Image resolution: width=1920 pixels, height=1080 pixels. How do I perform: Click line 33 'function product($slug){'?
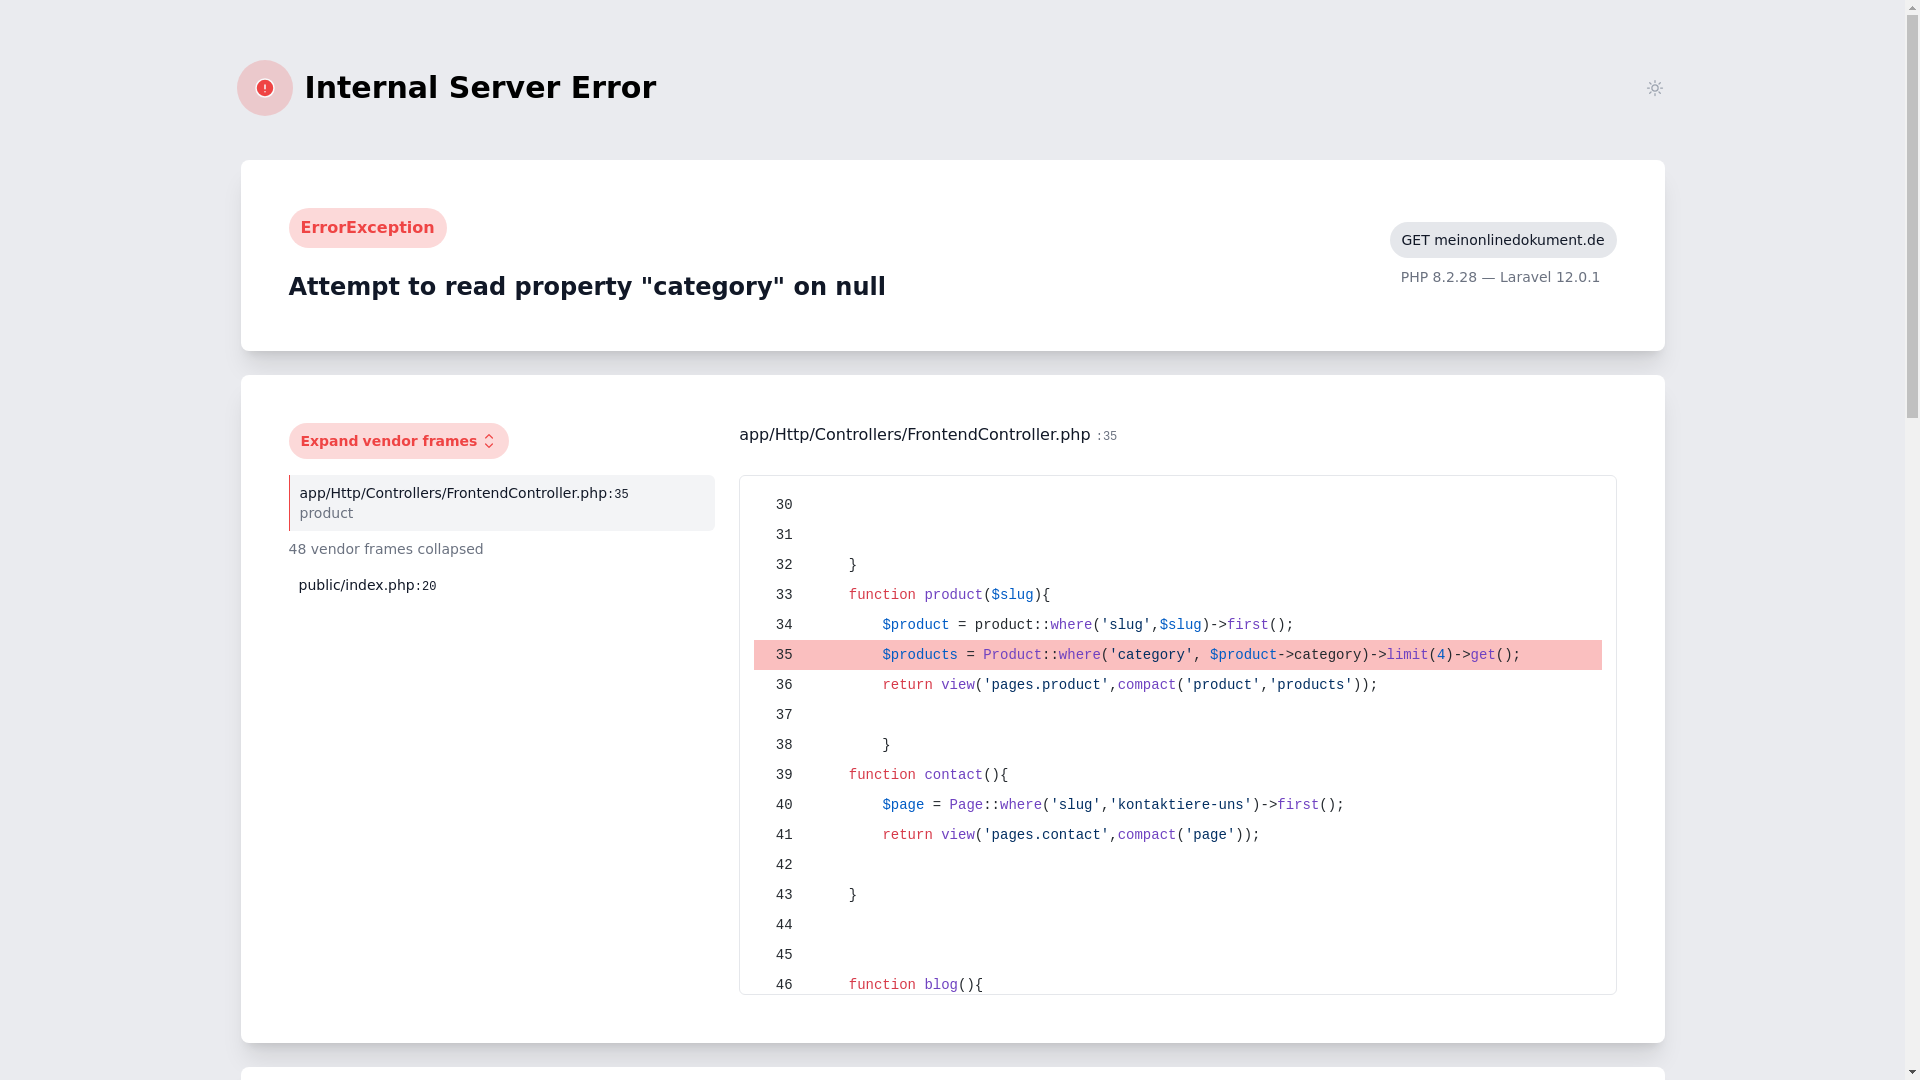pyautogui.click(x=1177, y=595)
